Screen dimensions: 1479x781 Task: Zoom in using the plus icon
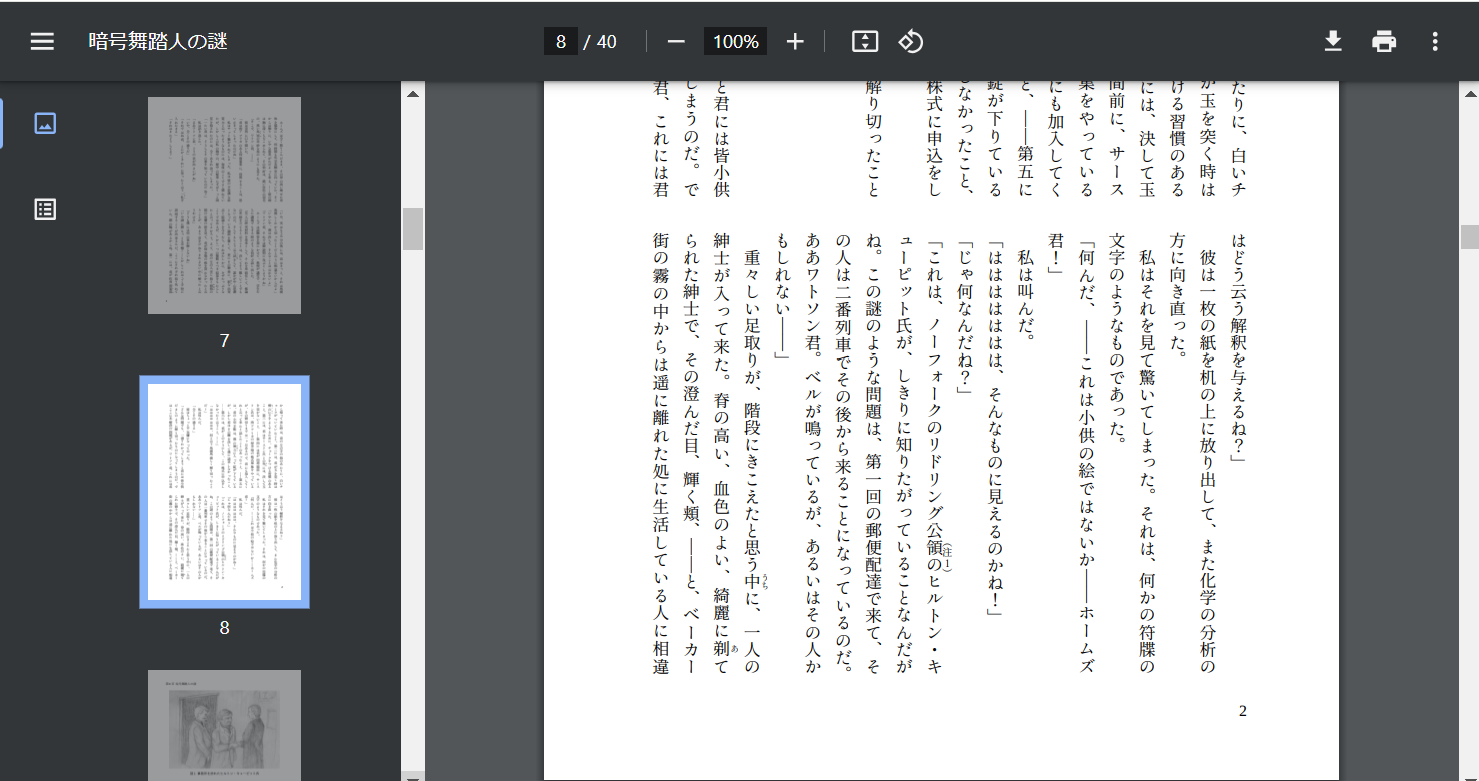[x=794, y=41]
